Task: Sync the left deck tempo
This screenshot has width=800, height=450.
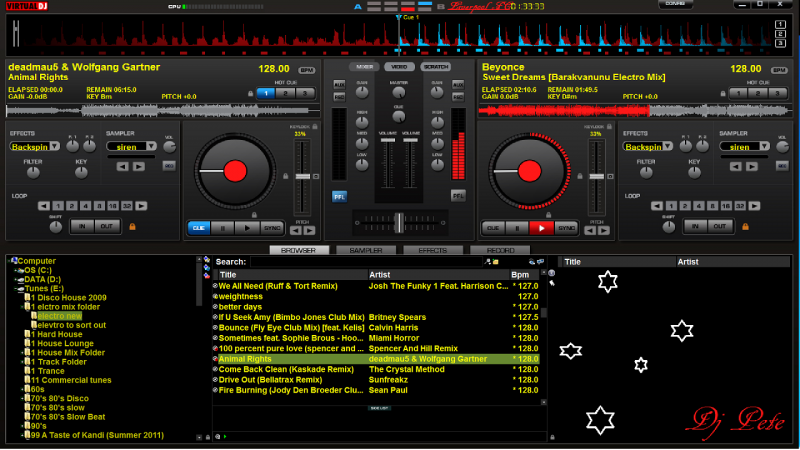Action: pyautogui.click(x=272, y=228)
